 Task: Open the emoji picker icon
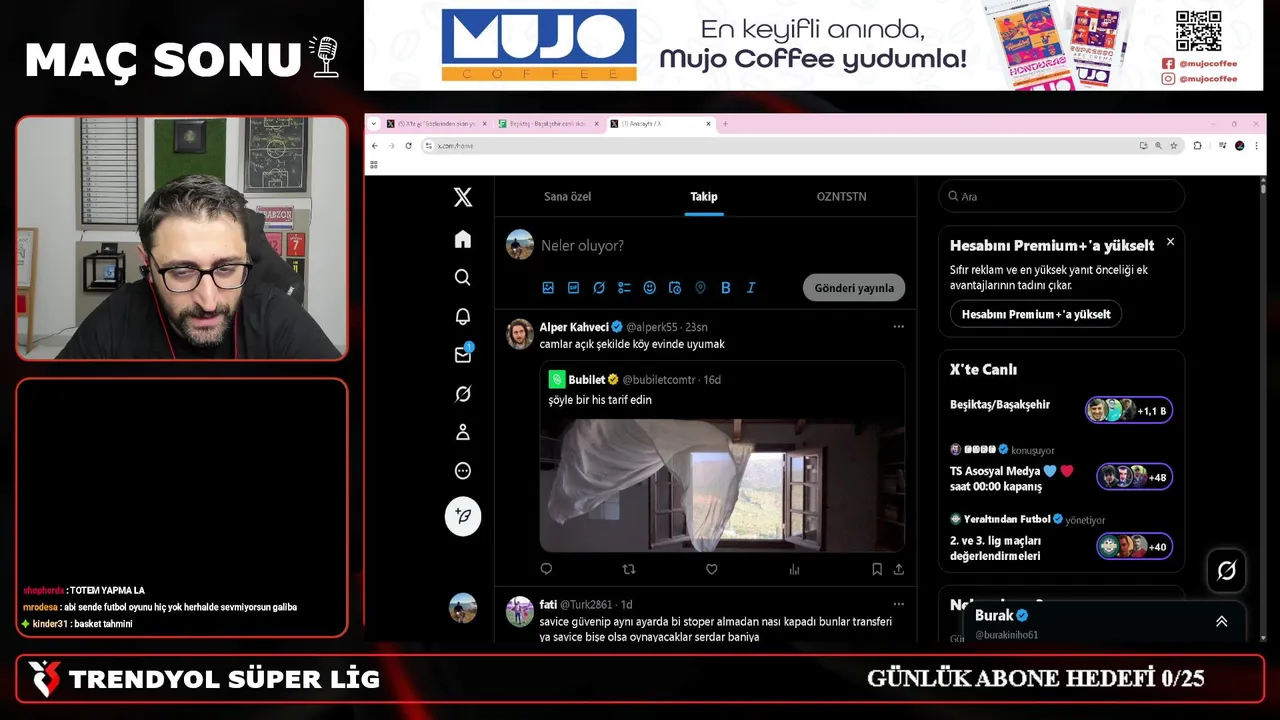649,288
